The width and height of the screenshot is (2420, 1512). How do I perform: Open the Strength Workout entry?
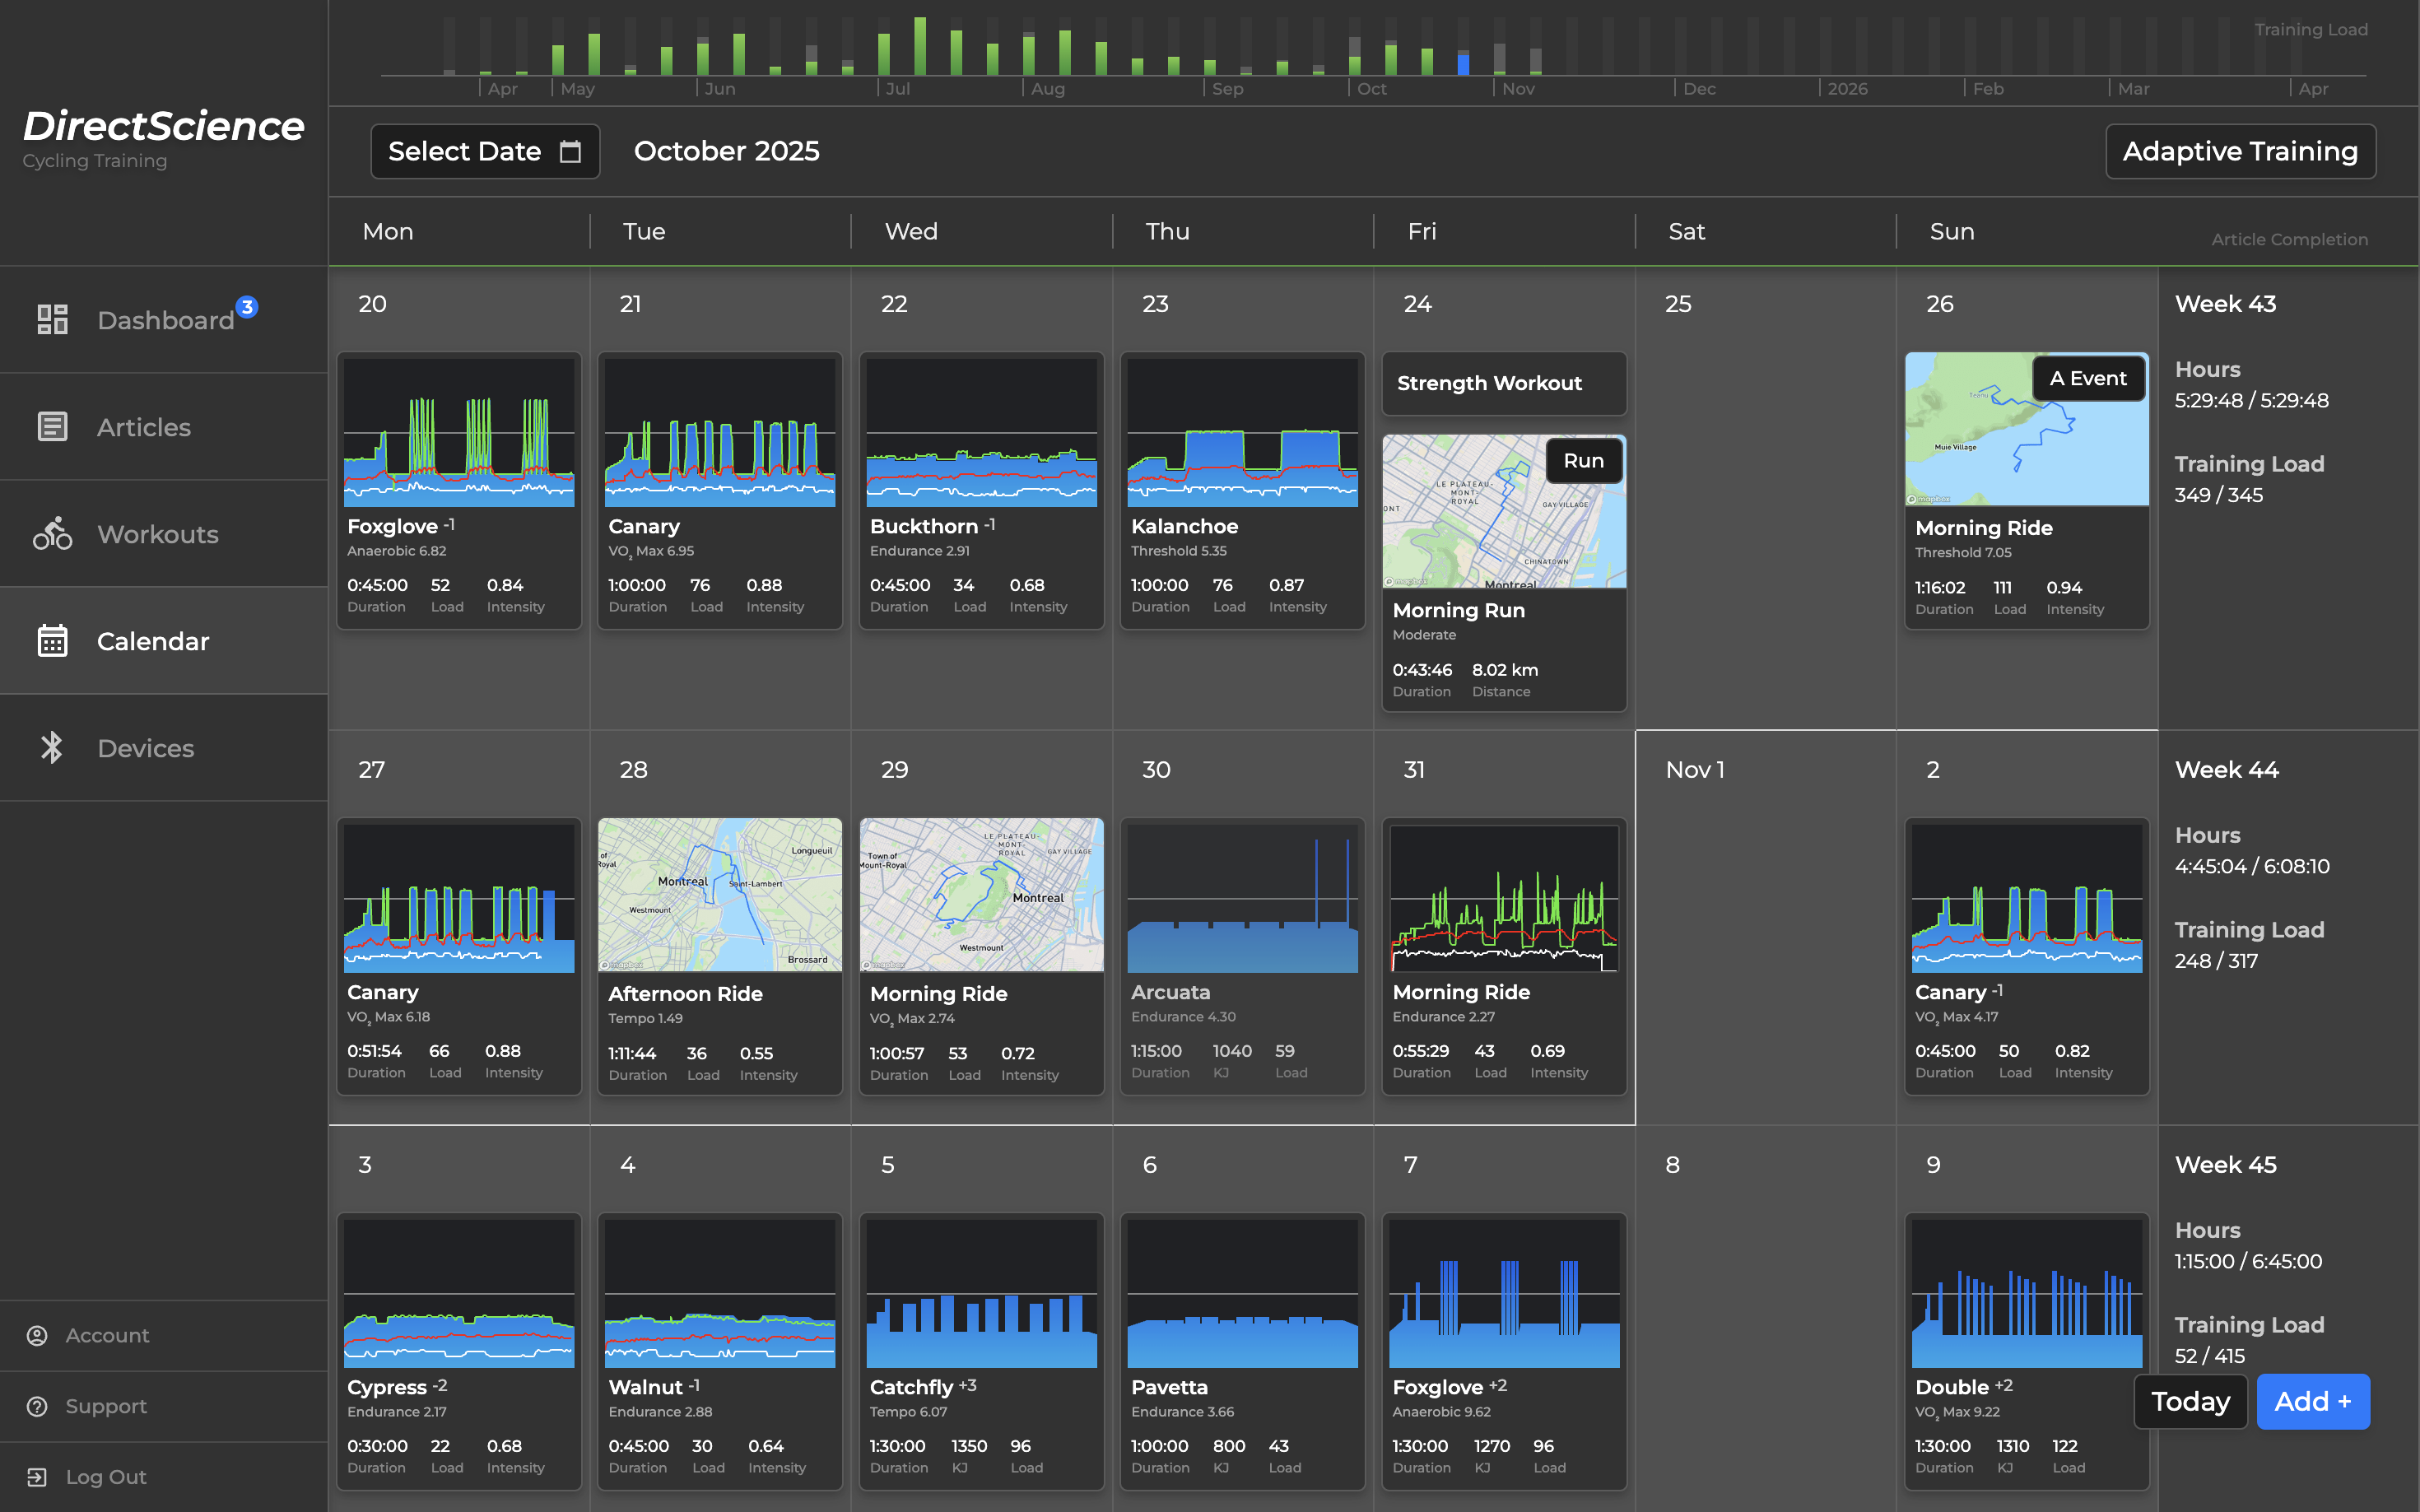[x=1503, y=383]
